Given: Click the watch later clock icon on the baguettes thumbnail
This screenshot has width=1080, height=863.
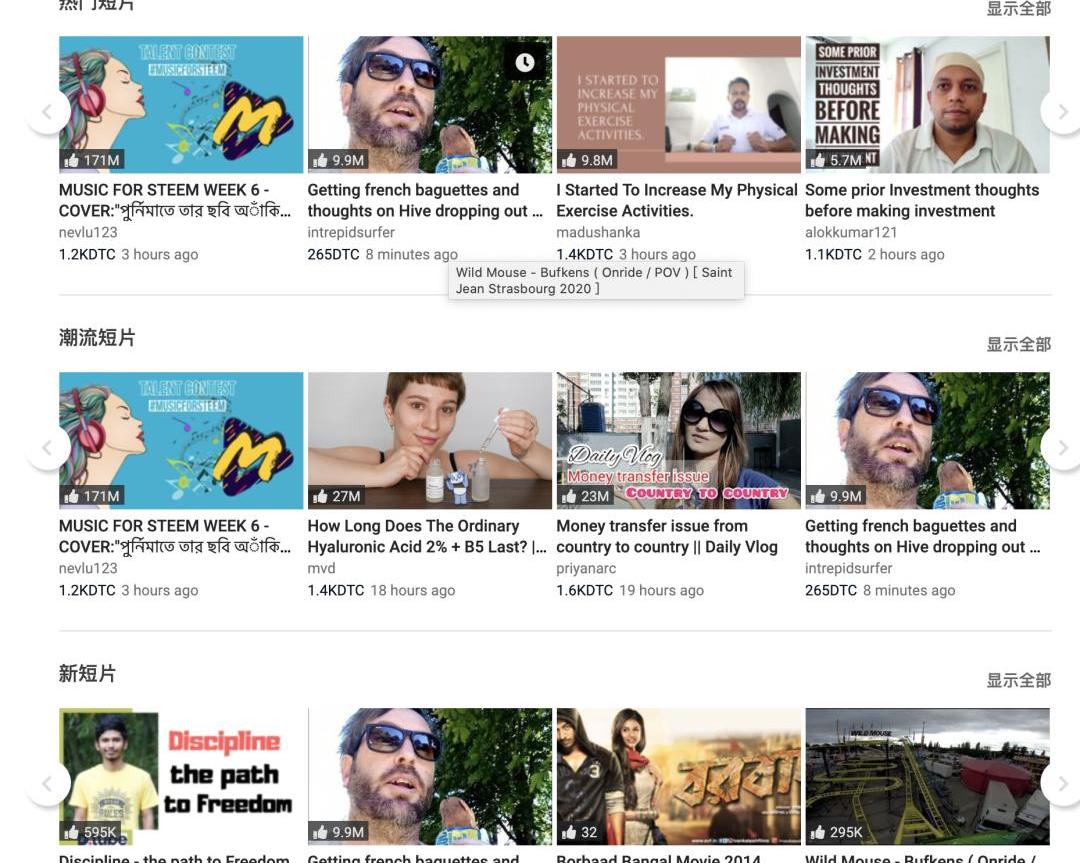Looking at the screenshot, I should pyautogui.click(x=525, y=63).
